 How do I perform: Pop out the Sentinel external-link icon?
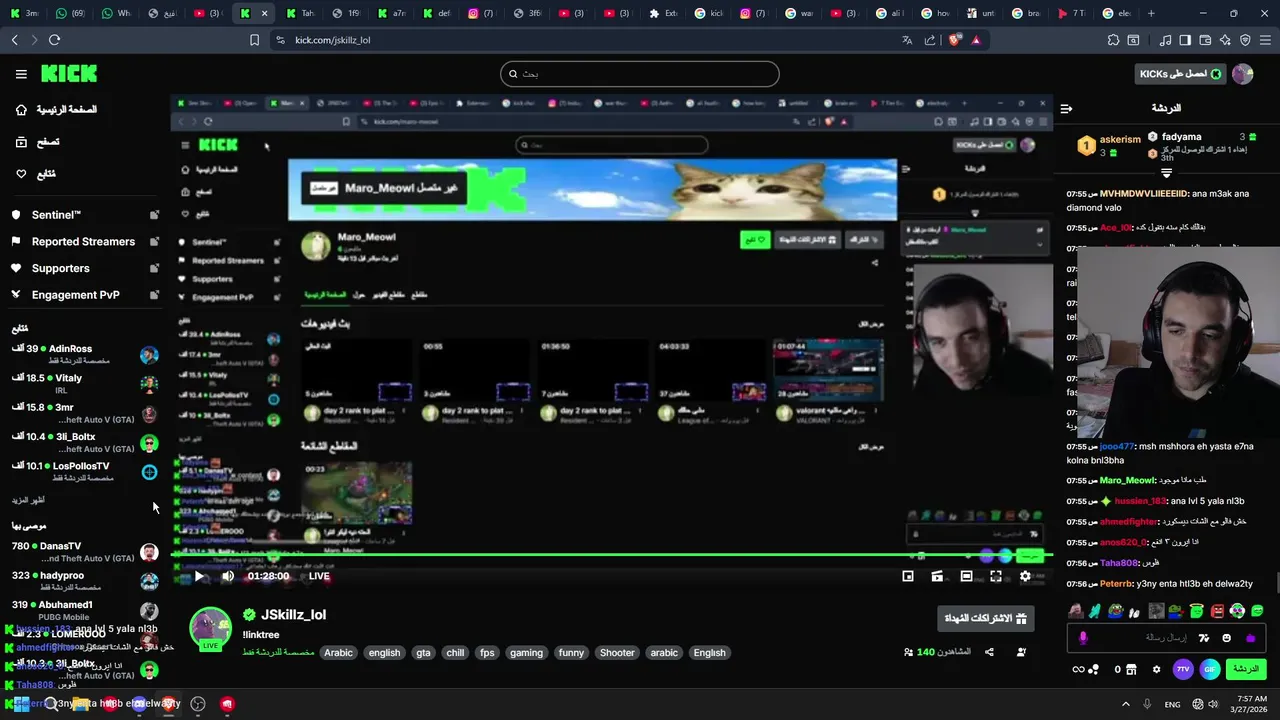[x=154, y=215]
